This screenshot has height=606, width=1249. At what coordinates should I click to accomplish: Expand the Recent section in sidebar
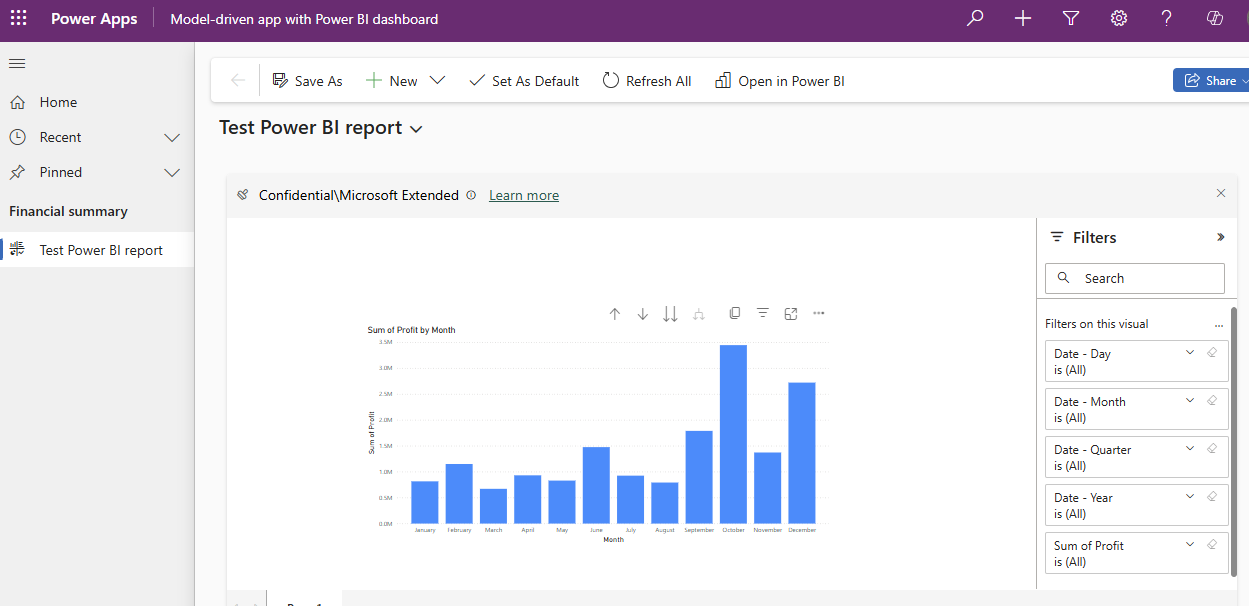pyautogui.click(x=172, y=137)
